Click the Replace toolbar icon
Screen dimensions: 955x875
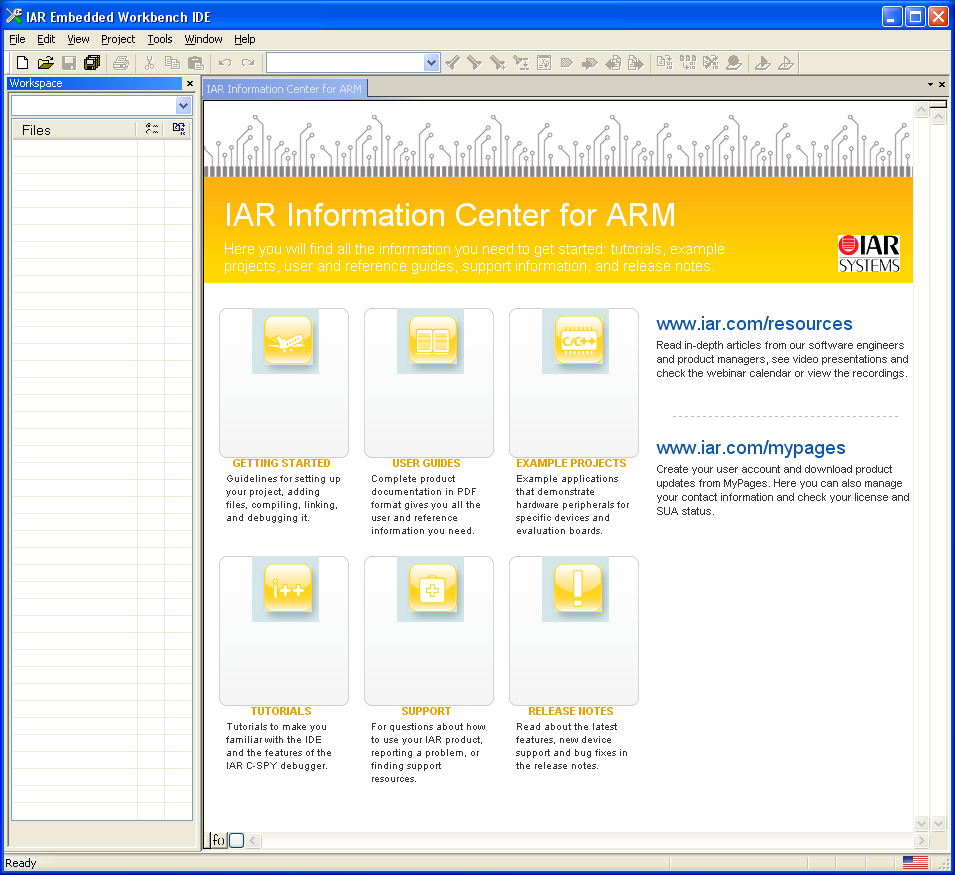[521, 63]
